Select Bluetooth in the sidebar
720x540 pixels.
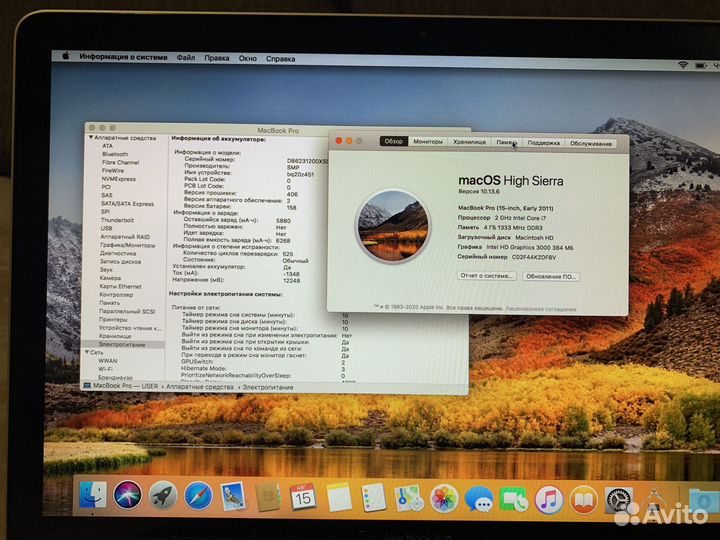115,154
